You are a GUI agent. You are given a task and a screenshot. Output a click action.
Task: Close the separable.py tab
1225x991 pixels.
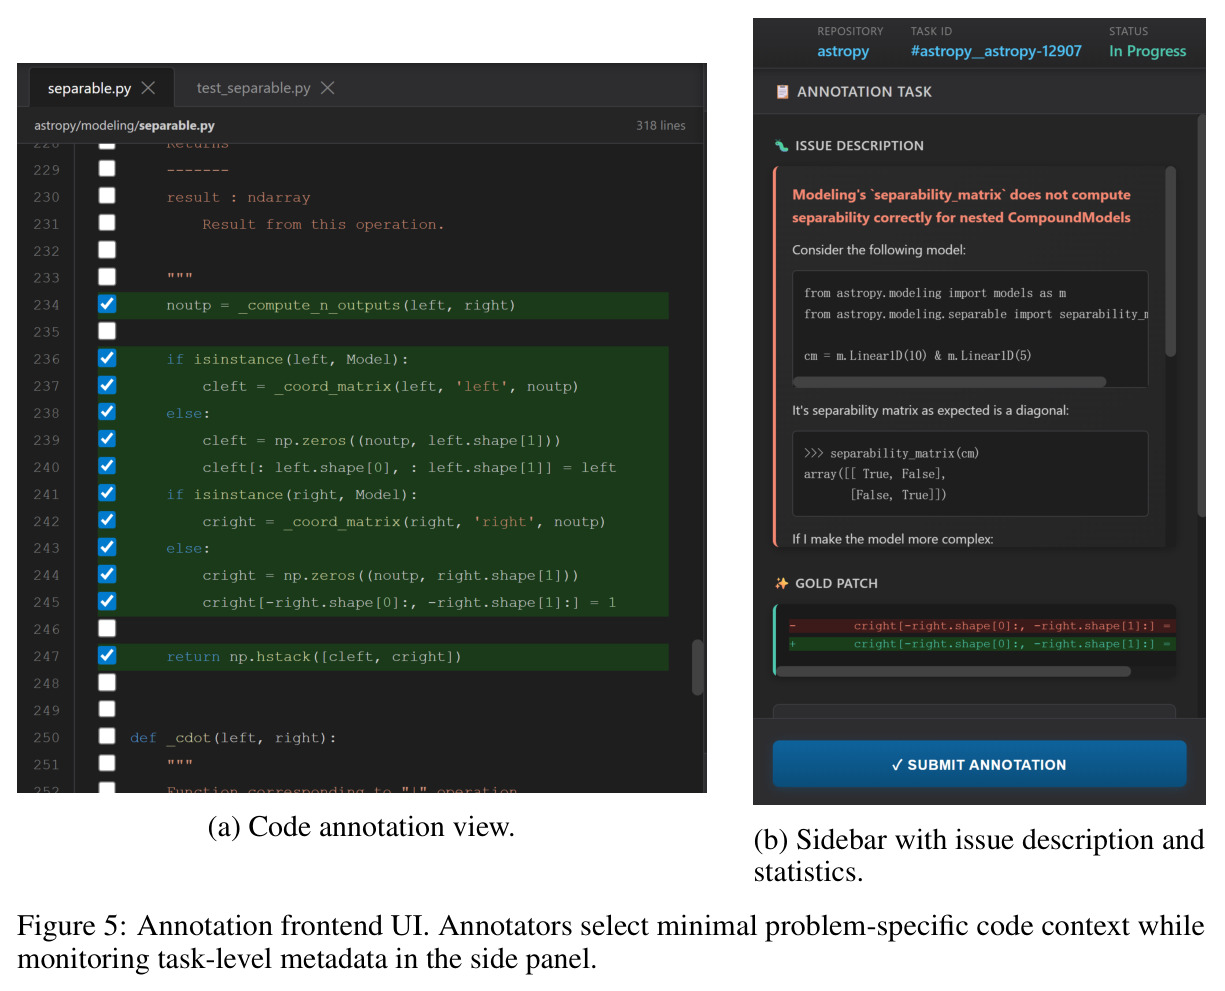(148, 88)
